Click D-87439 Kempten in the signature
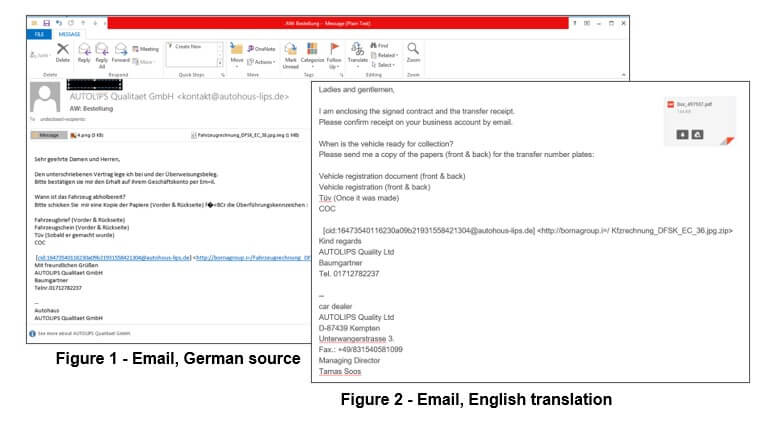 click(x=349, y=328)
